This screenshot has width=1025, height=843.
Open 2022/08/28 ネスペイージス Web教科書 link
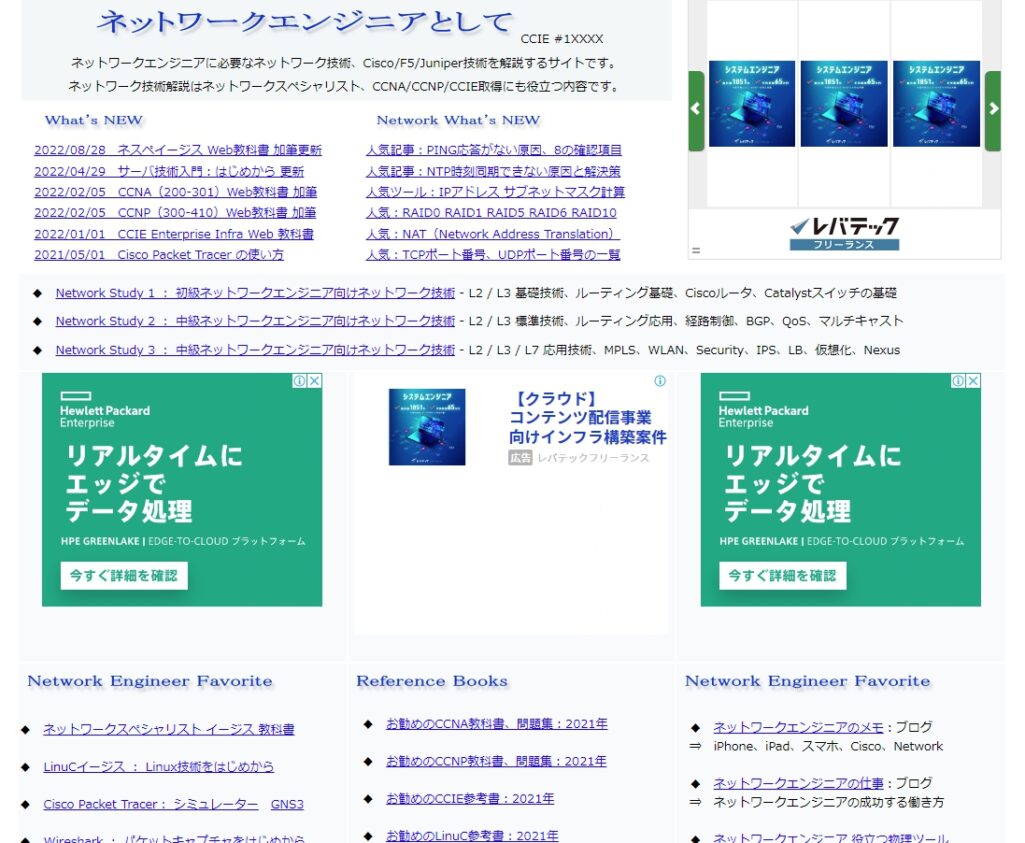[178, 150]
